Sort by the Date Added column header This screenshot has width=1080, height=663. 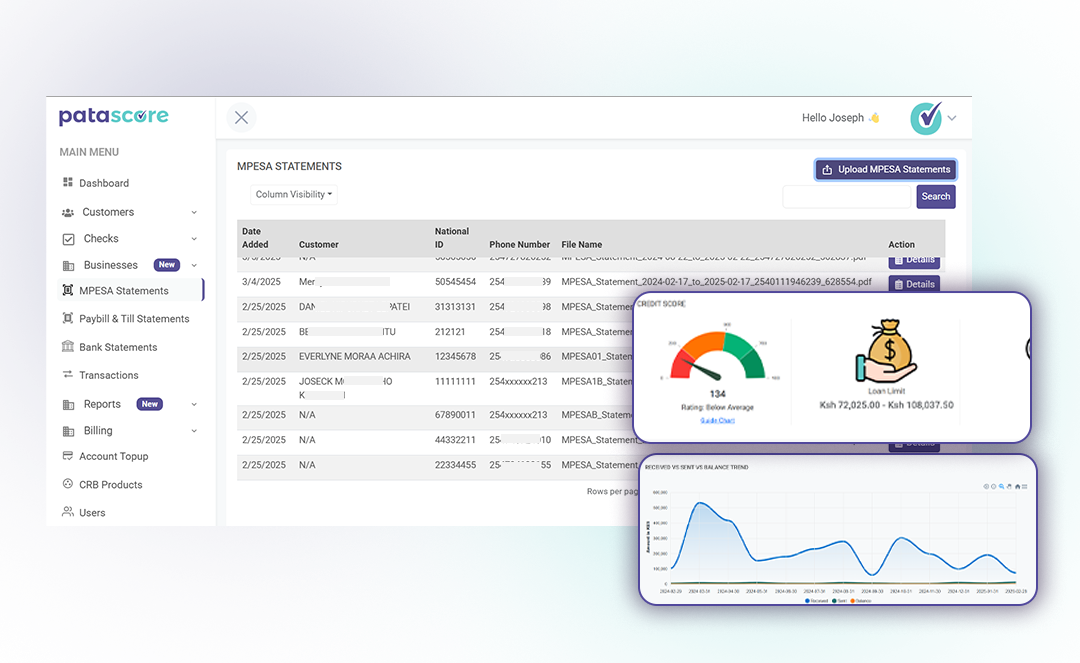256,238
